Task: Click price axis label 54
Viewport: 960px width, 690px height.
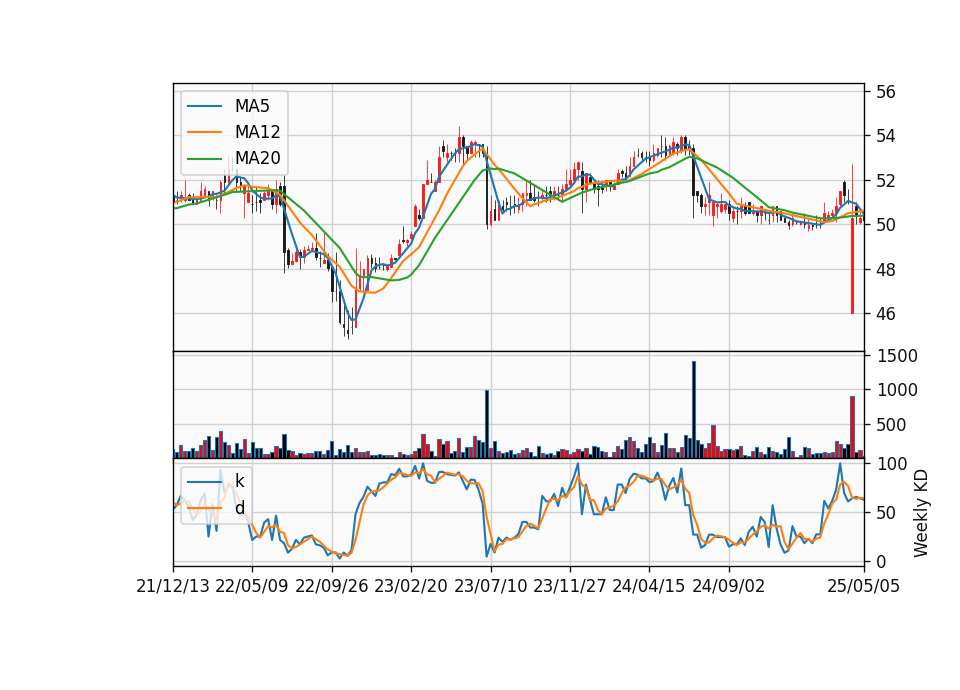Action: coord(885,136)
